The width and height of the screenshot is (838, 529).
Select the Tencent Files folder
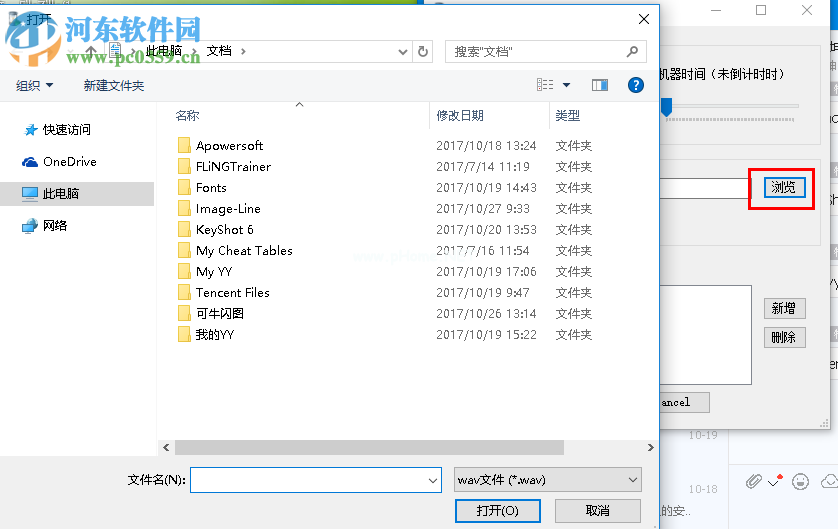(232, 293)
